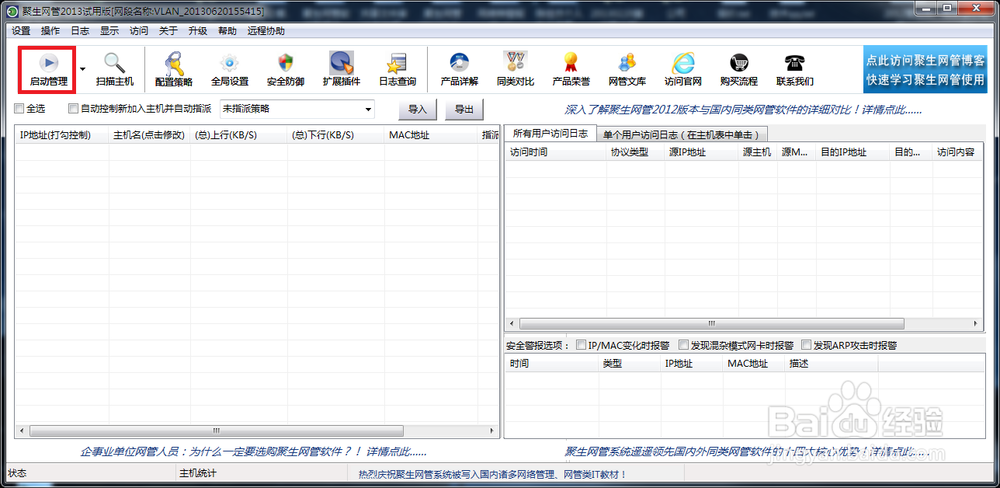Screen dimensions: 1000x488
Task: Sort by IP地址(打勾控制) column header
Action: click(62, 135)
